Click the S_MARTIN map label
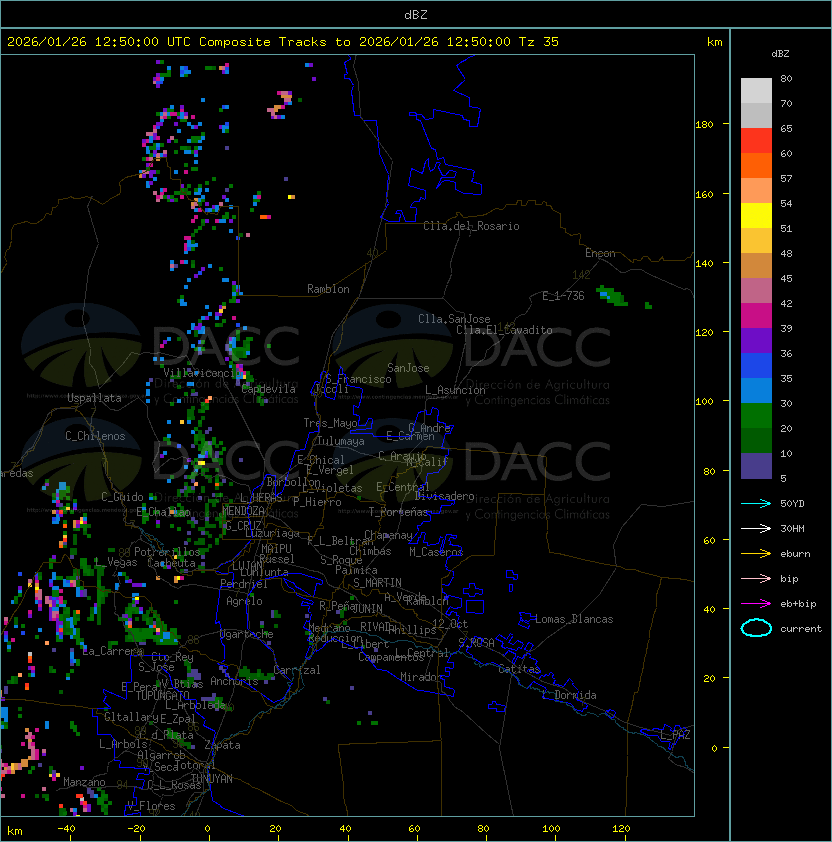Screen dimensions: 832x842 377,583
